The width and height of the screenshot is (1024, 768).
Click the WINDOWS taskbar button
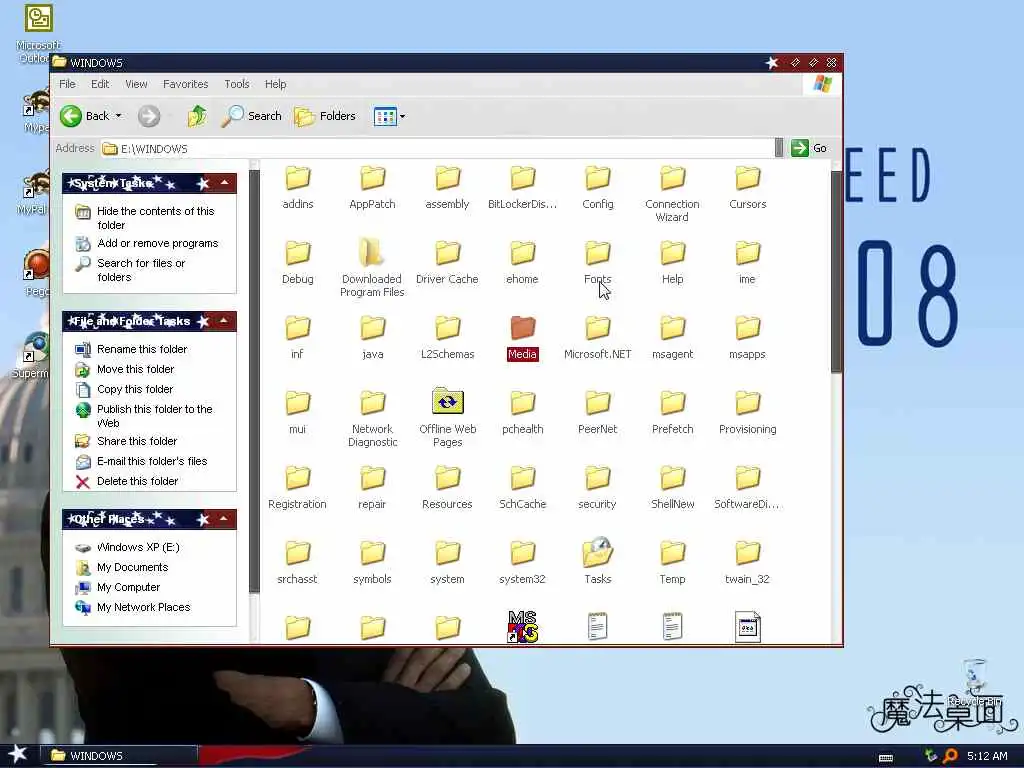click(x=120, y=756)
